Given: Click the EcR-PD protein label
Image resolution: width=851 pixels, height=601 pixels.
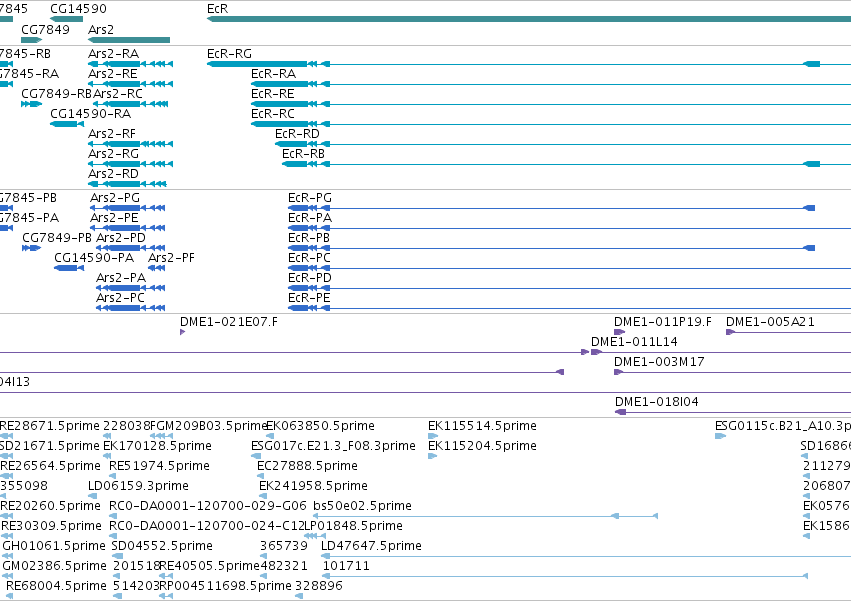Looking at the screenshot, I should click(310, 279).
